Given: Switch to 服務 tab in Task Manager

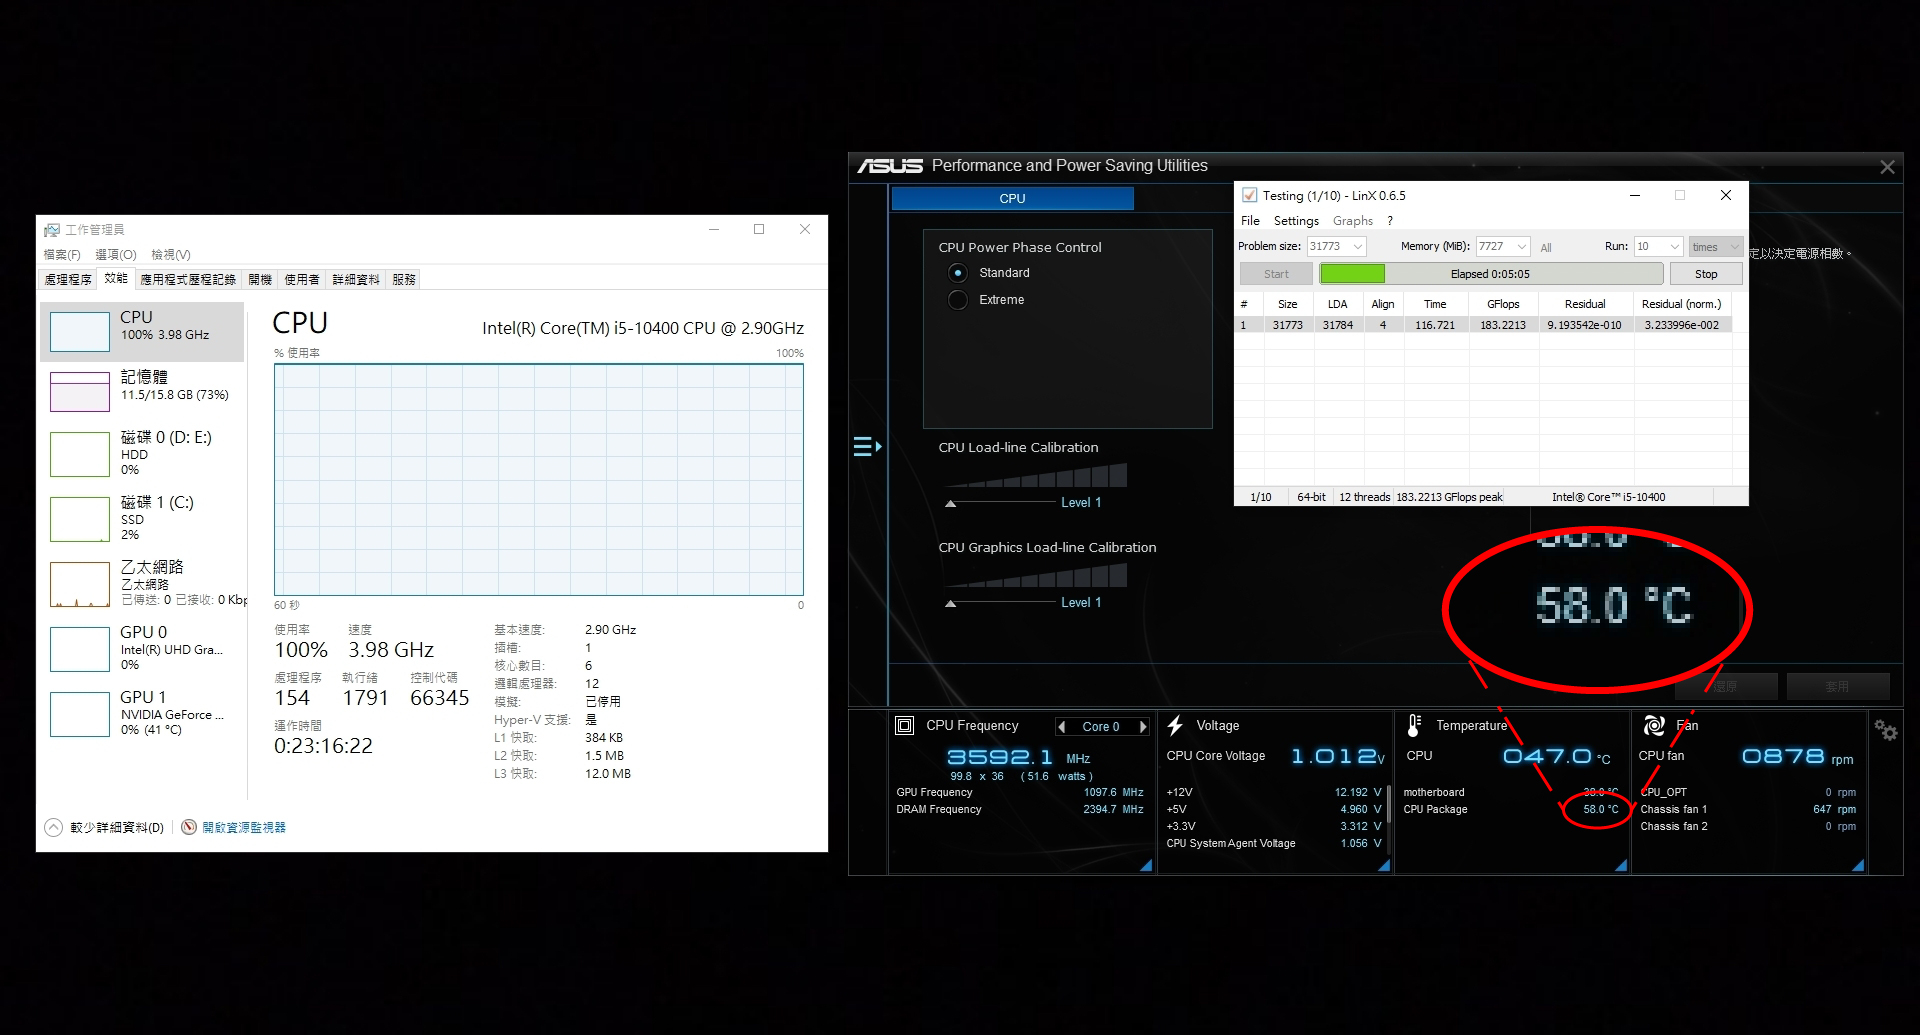Looking at the screenshot, I should (x=404, y=280).
